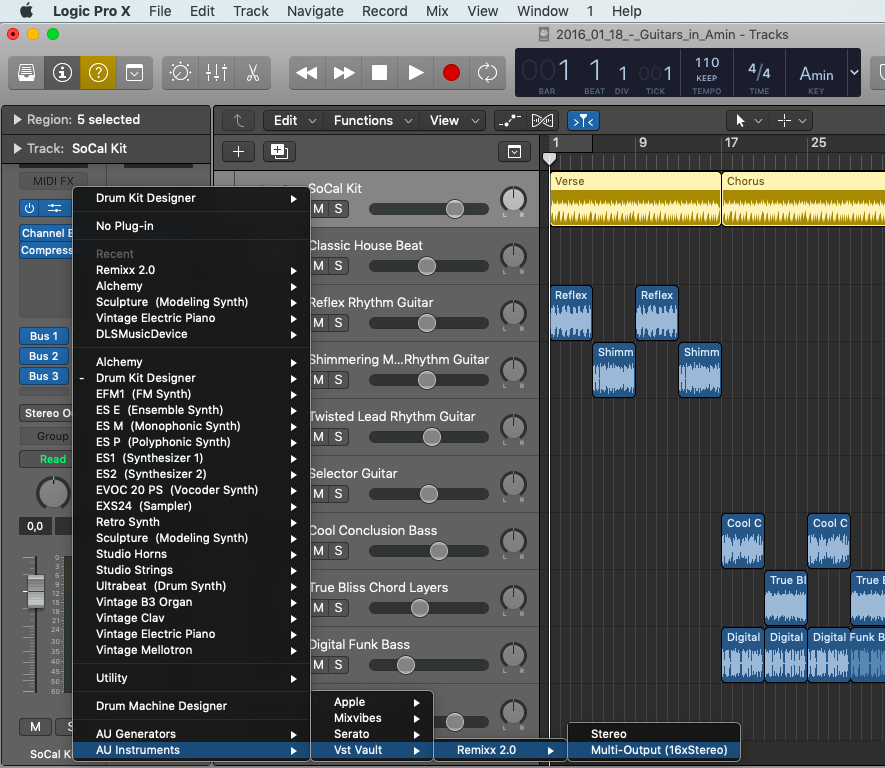
Task: Select Stereo in Remixx submenu
Action: click(654, 734)
